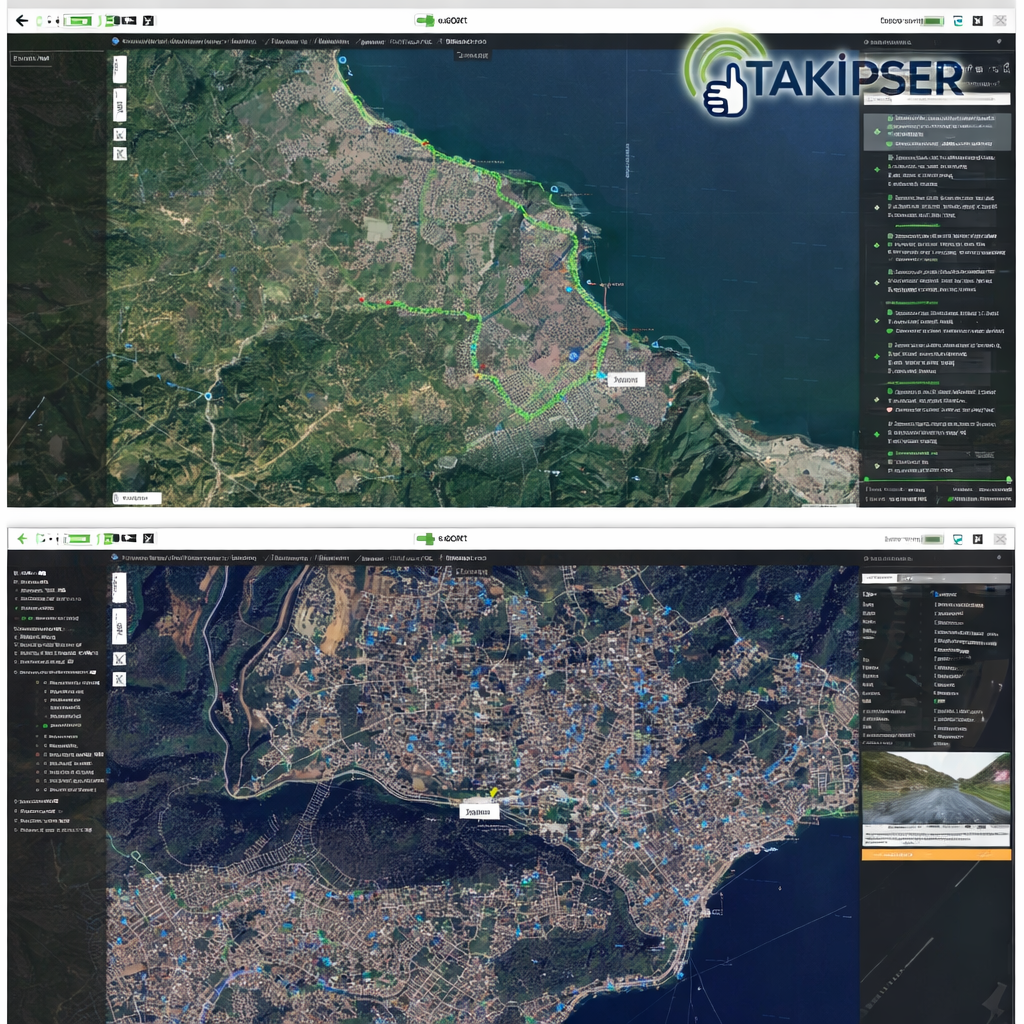Click the green logo icon in upper title bar
Screen dimensions: 1024x1024
[425, 20]
